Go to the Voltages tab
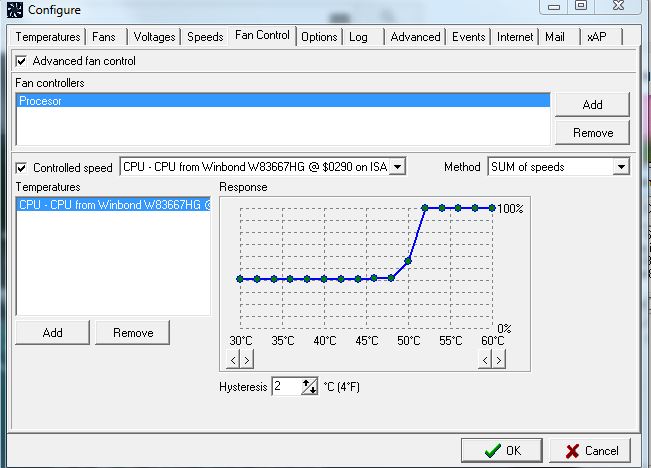The width and height of the screenshot is (651, 468). (154, 37)
